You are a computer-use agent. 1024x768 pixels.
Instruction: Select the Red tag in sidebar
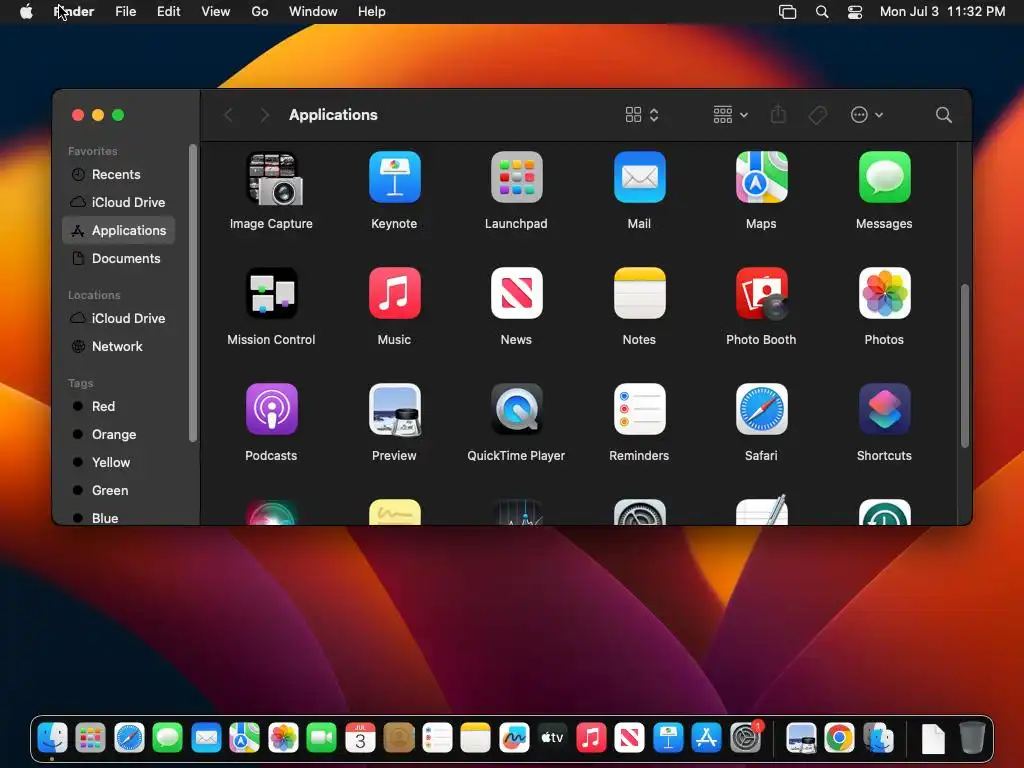[x=118, y=406]
